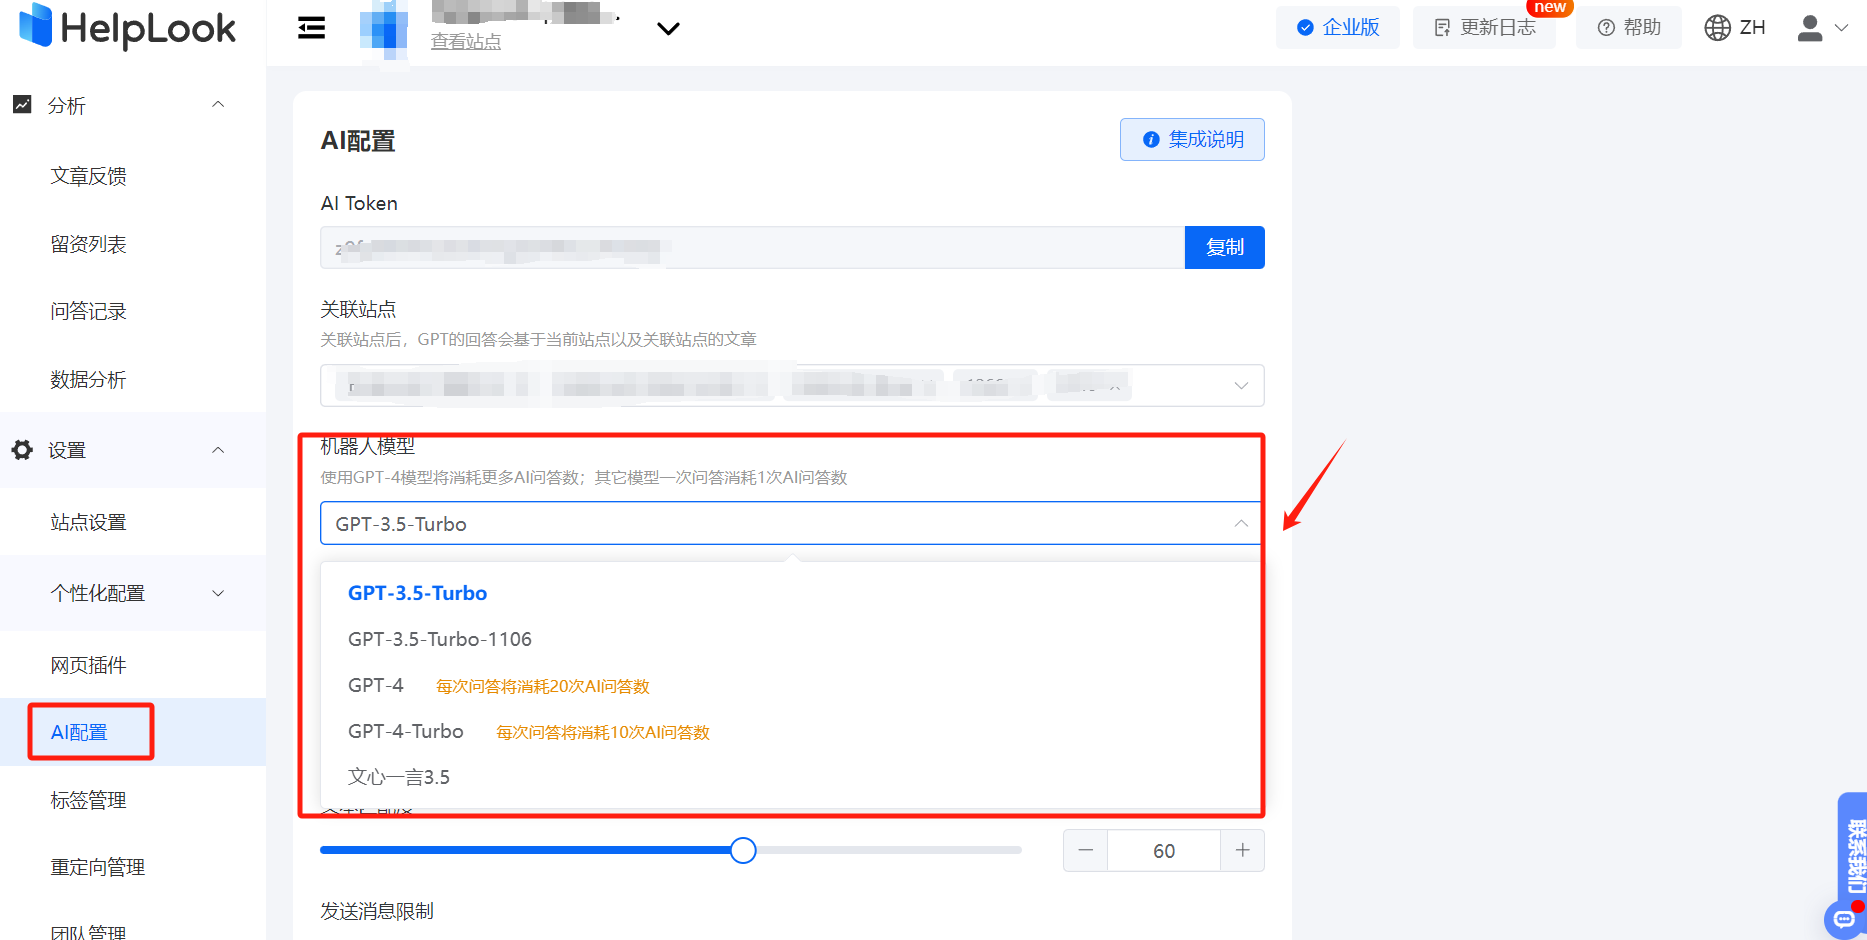Click the 分析 chart icon

tap(22, 104)
